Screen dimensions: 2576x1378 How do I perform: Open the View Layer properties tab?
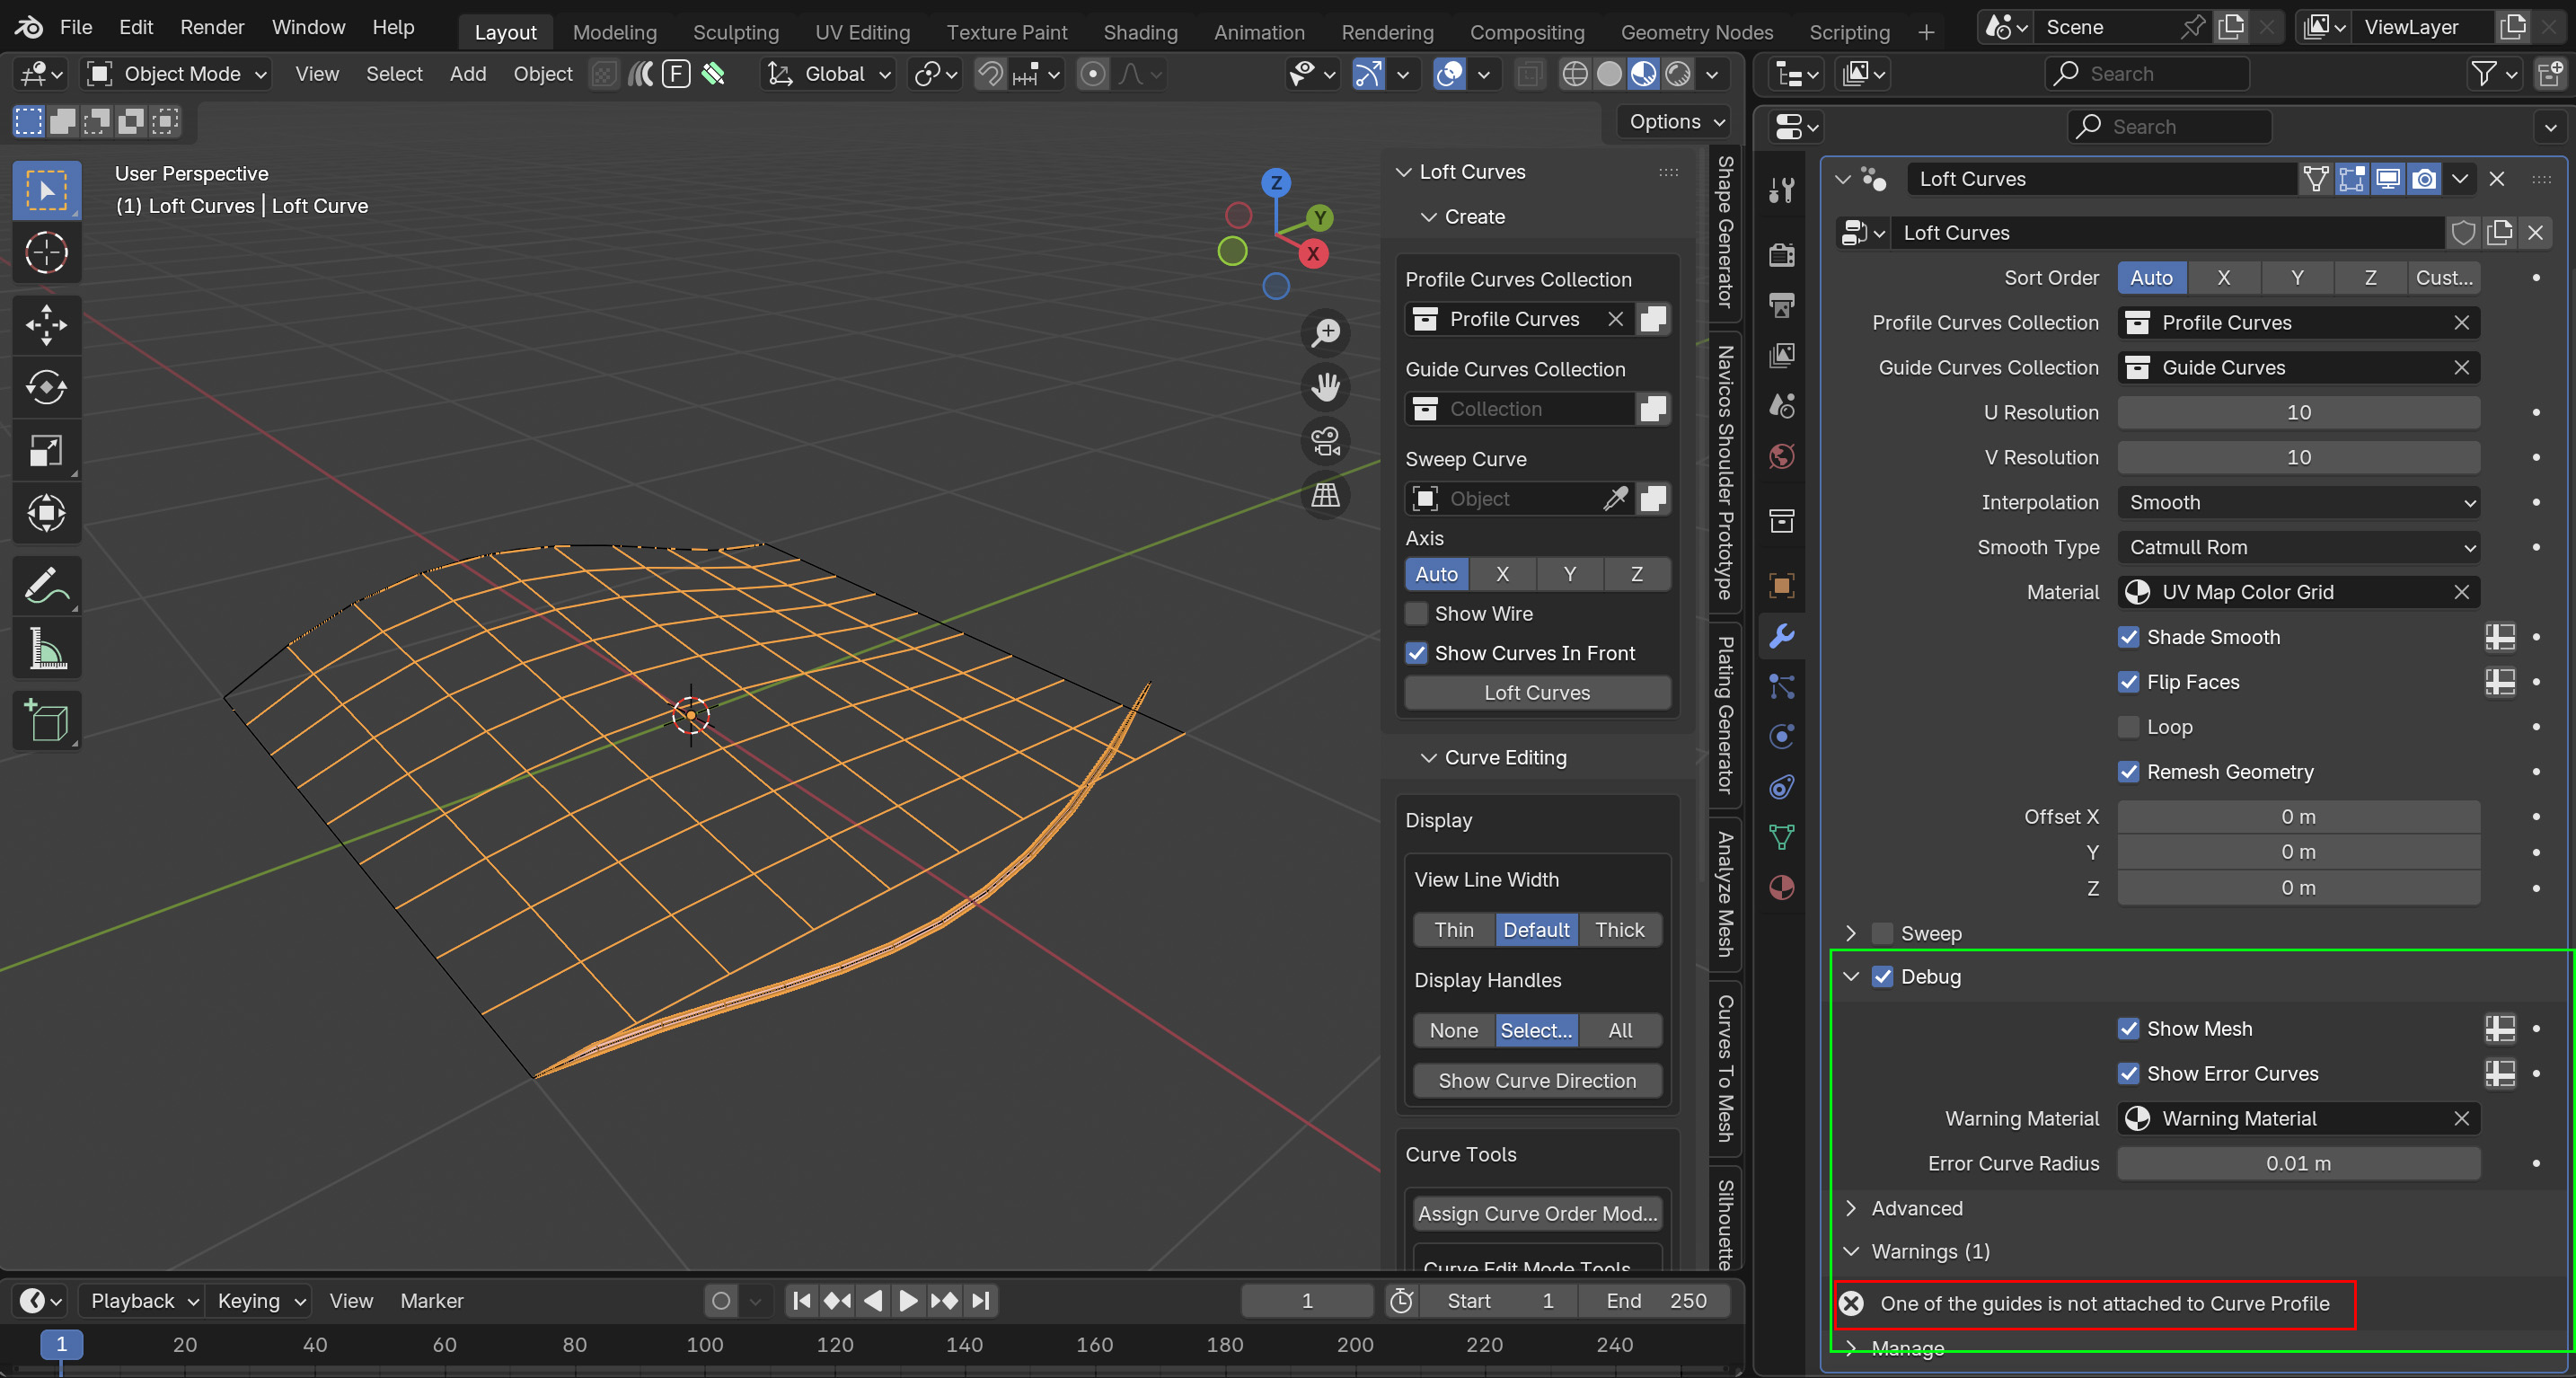click(1782, 355)
